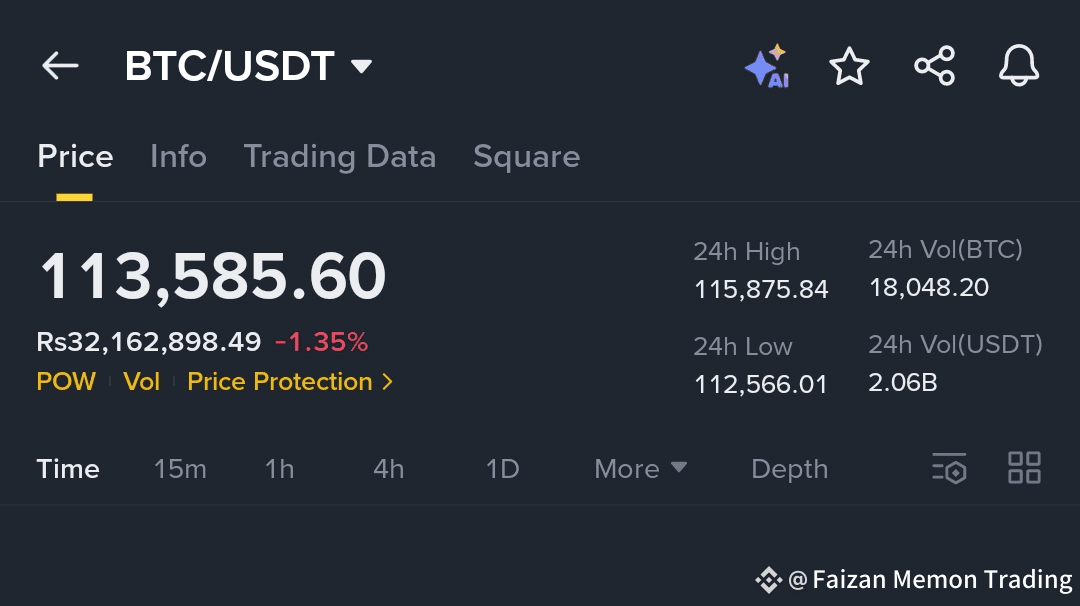Tap the share icon
The height and width of the screenshot is (606, 1080).
tap(934, 67)
